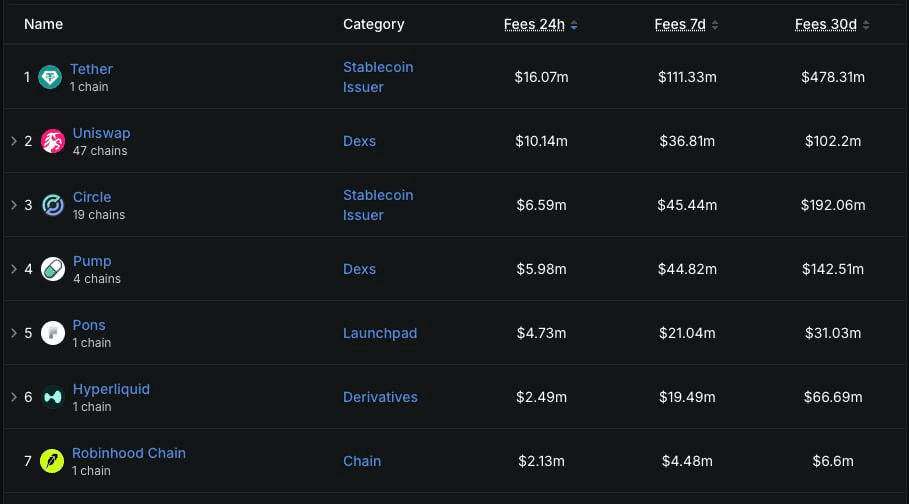Open the Derivatives category link

[x=380, y=397]
